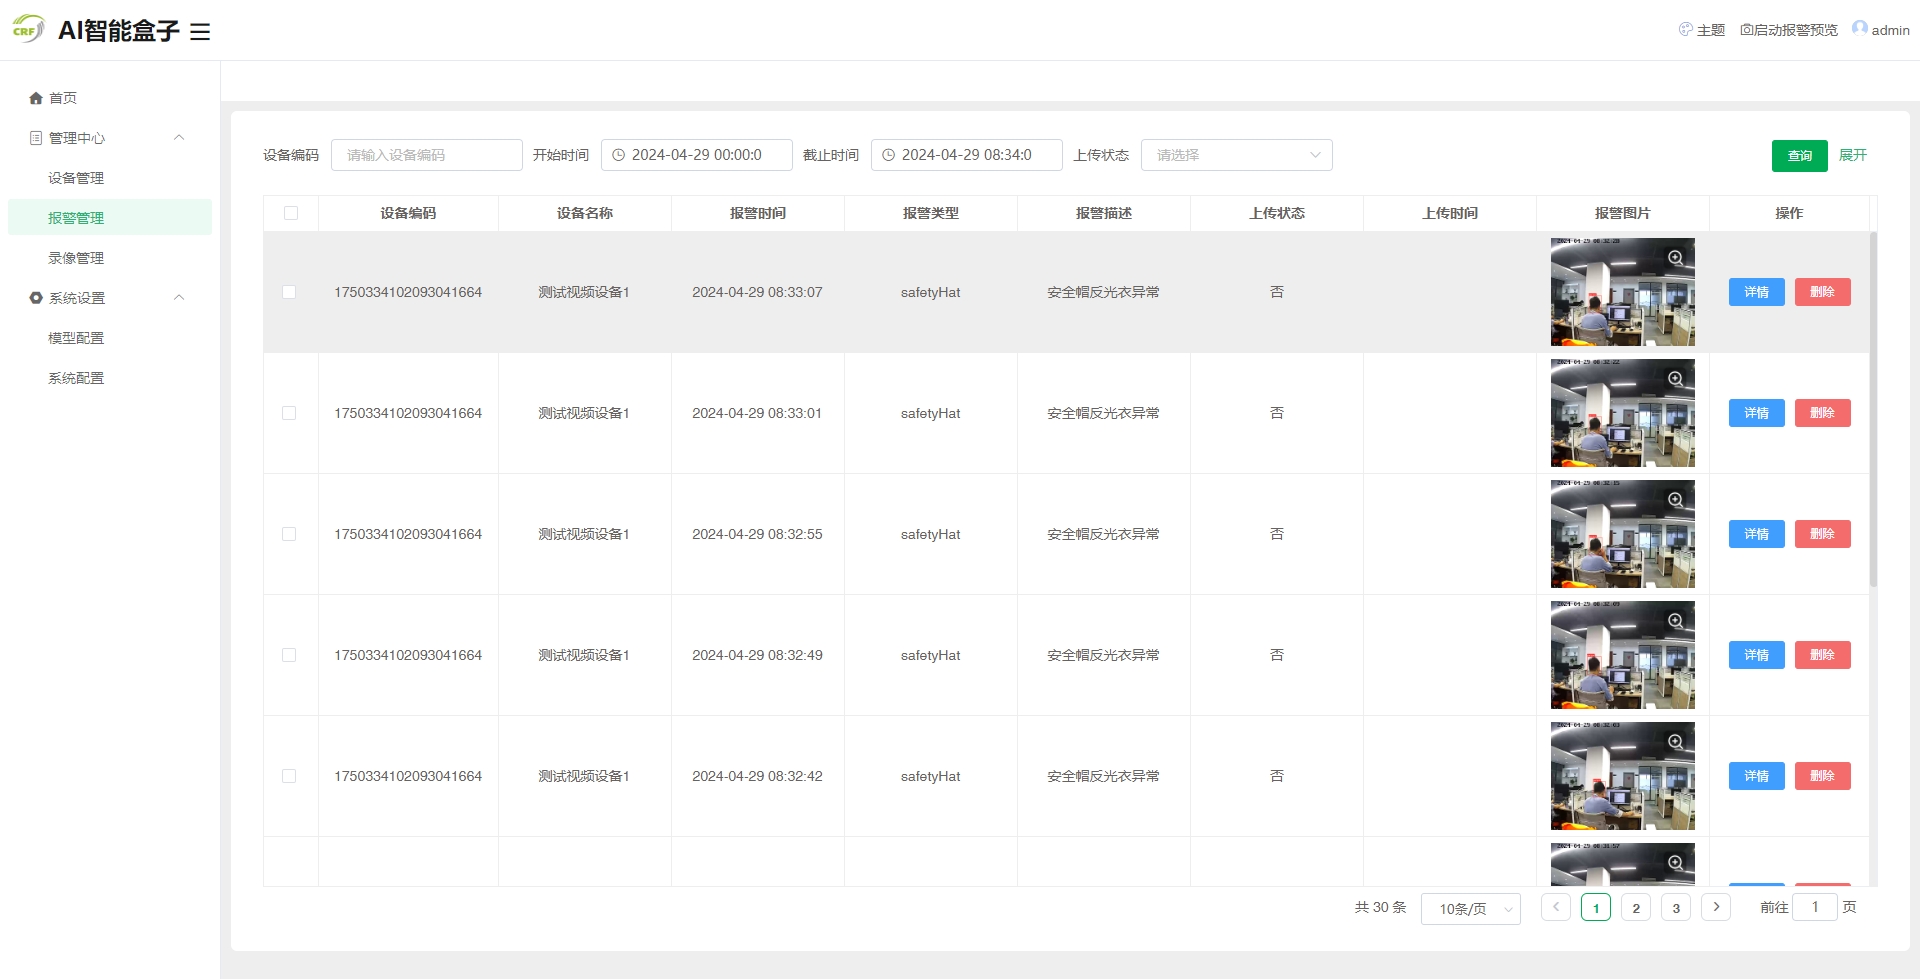This screenshot has height=979, width=1920.
Task: Toggle the hamburger menu collapse icon
Action: tap(200, 32)
